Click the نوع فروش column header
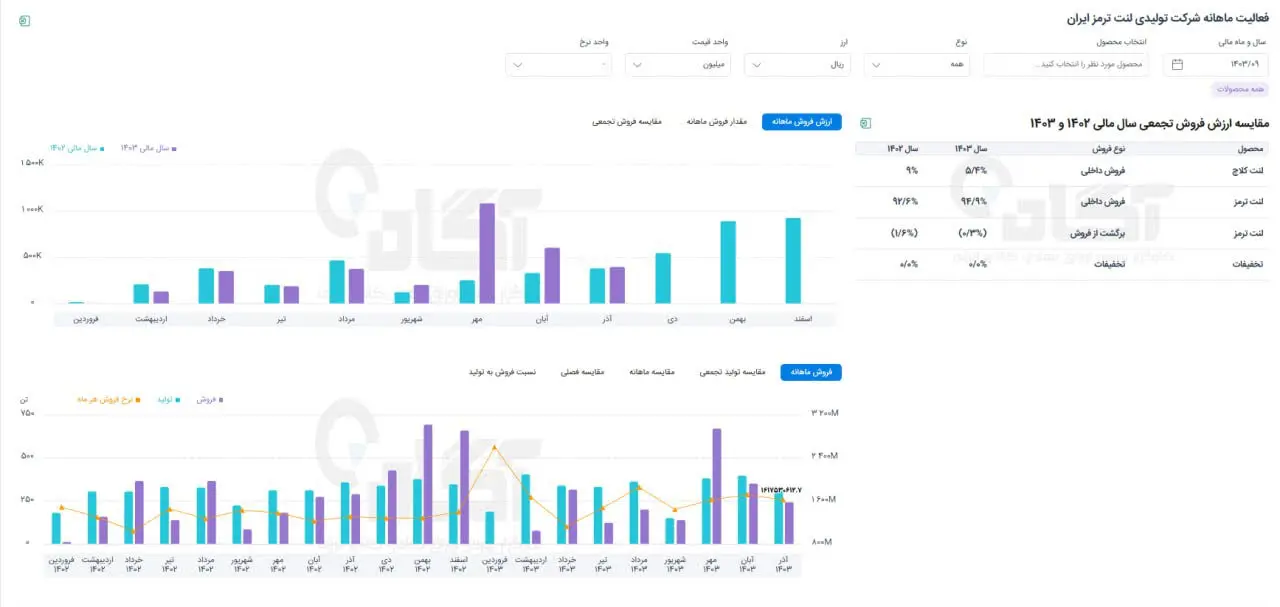Image resolution: width=1280 pixels, height=607 pixels. pos(1106,148)
